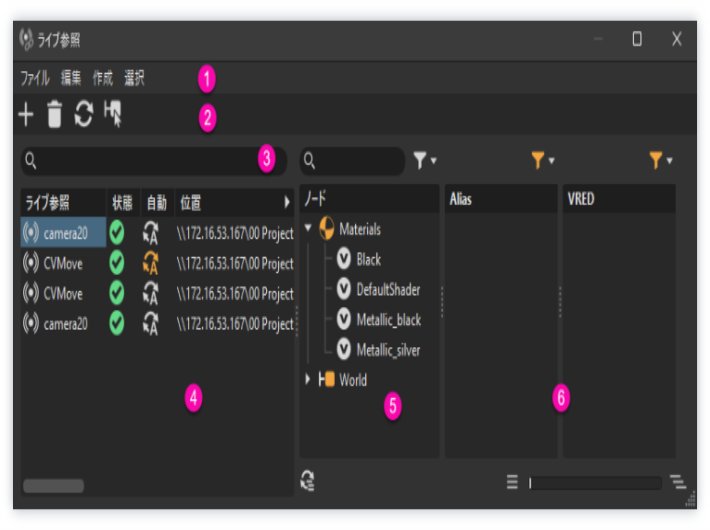710x530 pixels.
Task: Toggle auto-update icon in highlighted camera20 row
Action: [x=151, y=233]
